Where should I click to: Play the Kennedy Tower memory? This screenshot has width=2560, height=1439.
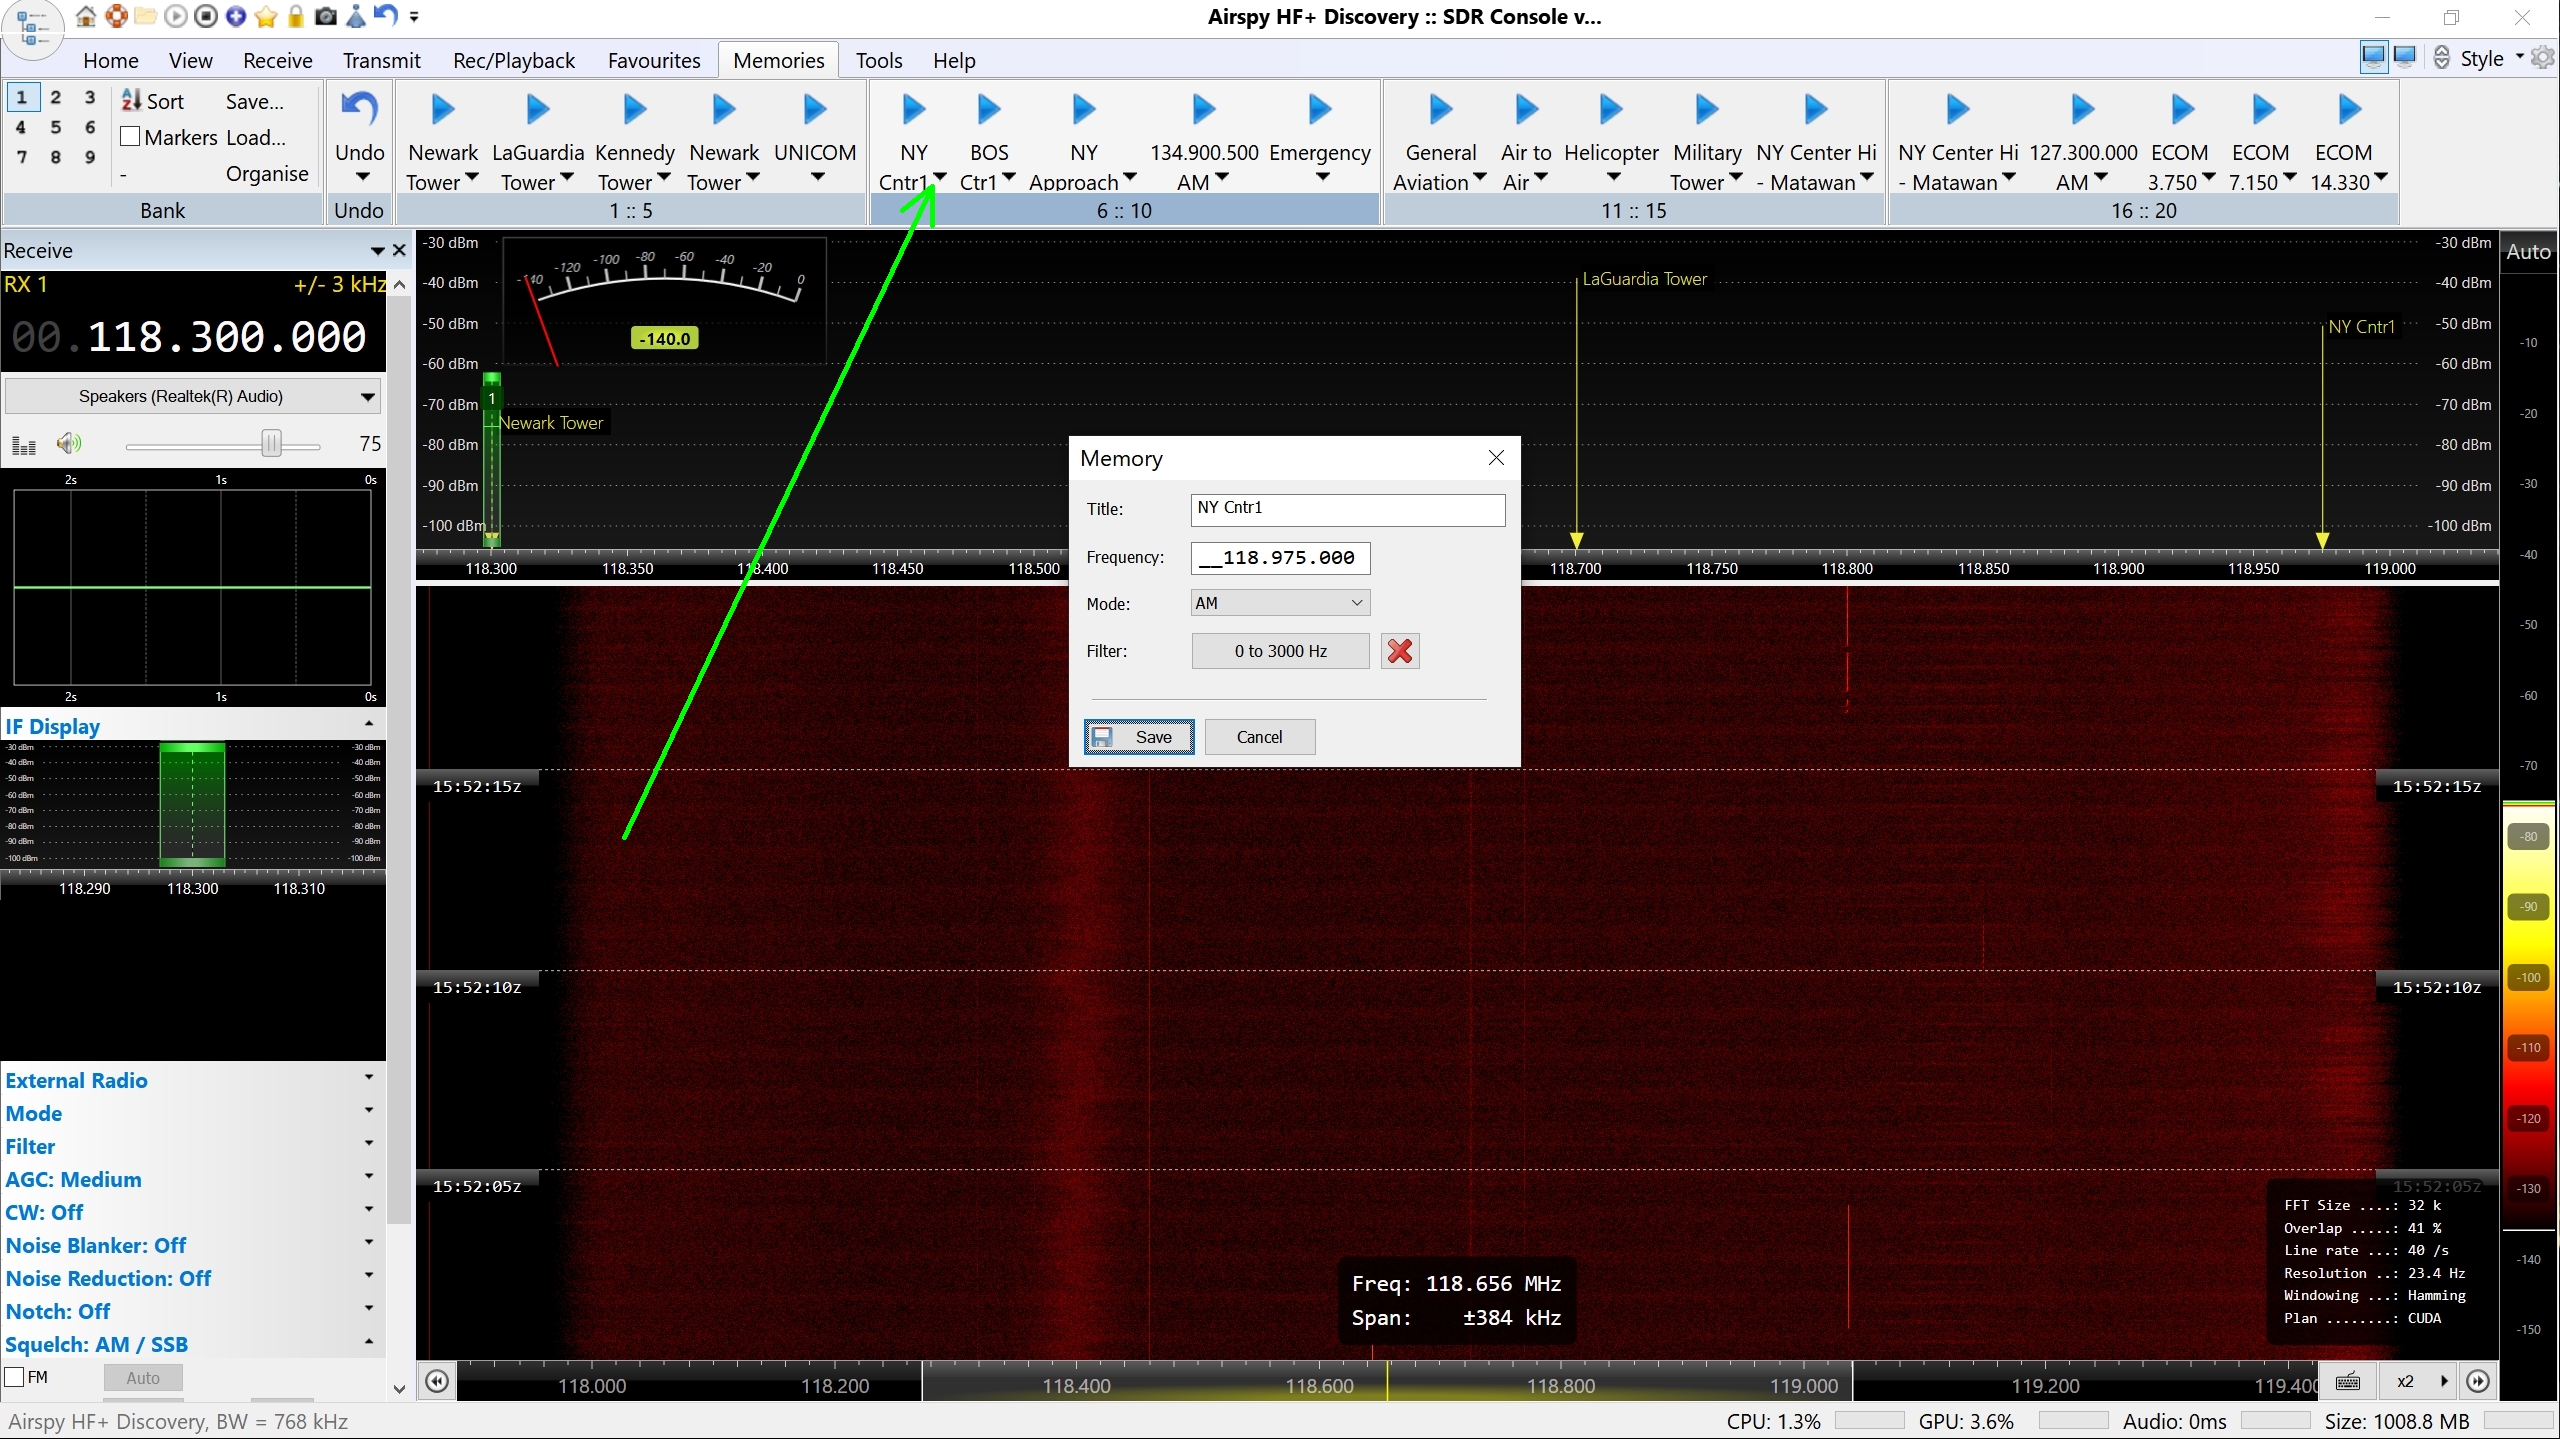[634, 110]
